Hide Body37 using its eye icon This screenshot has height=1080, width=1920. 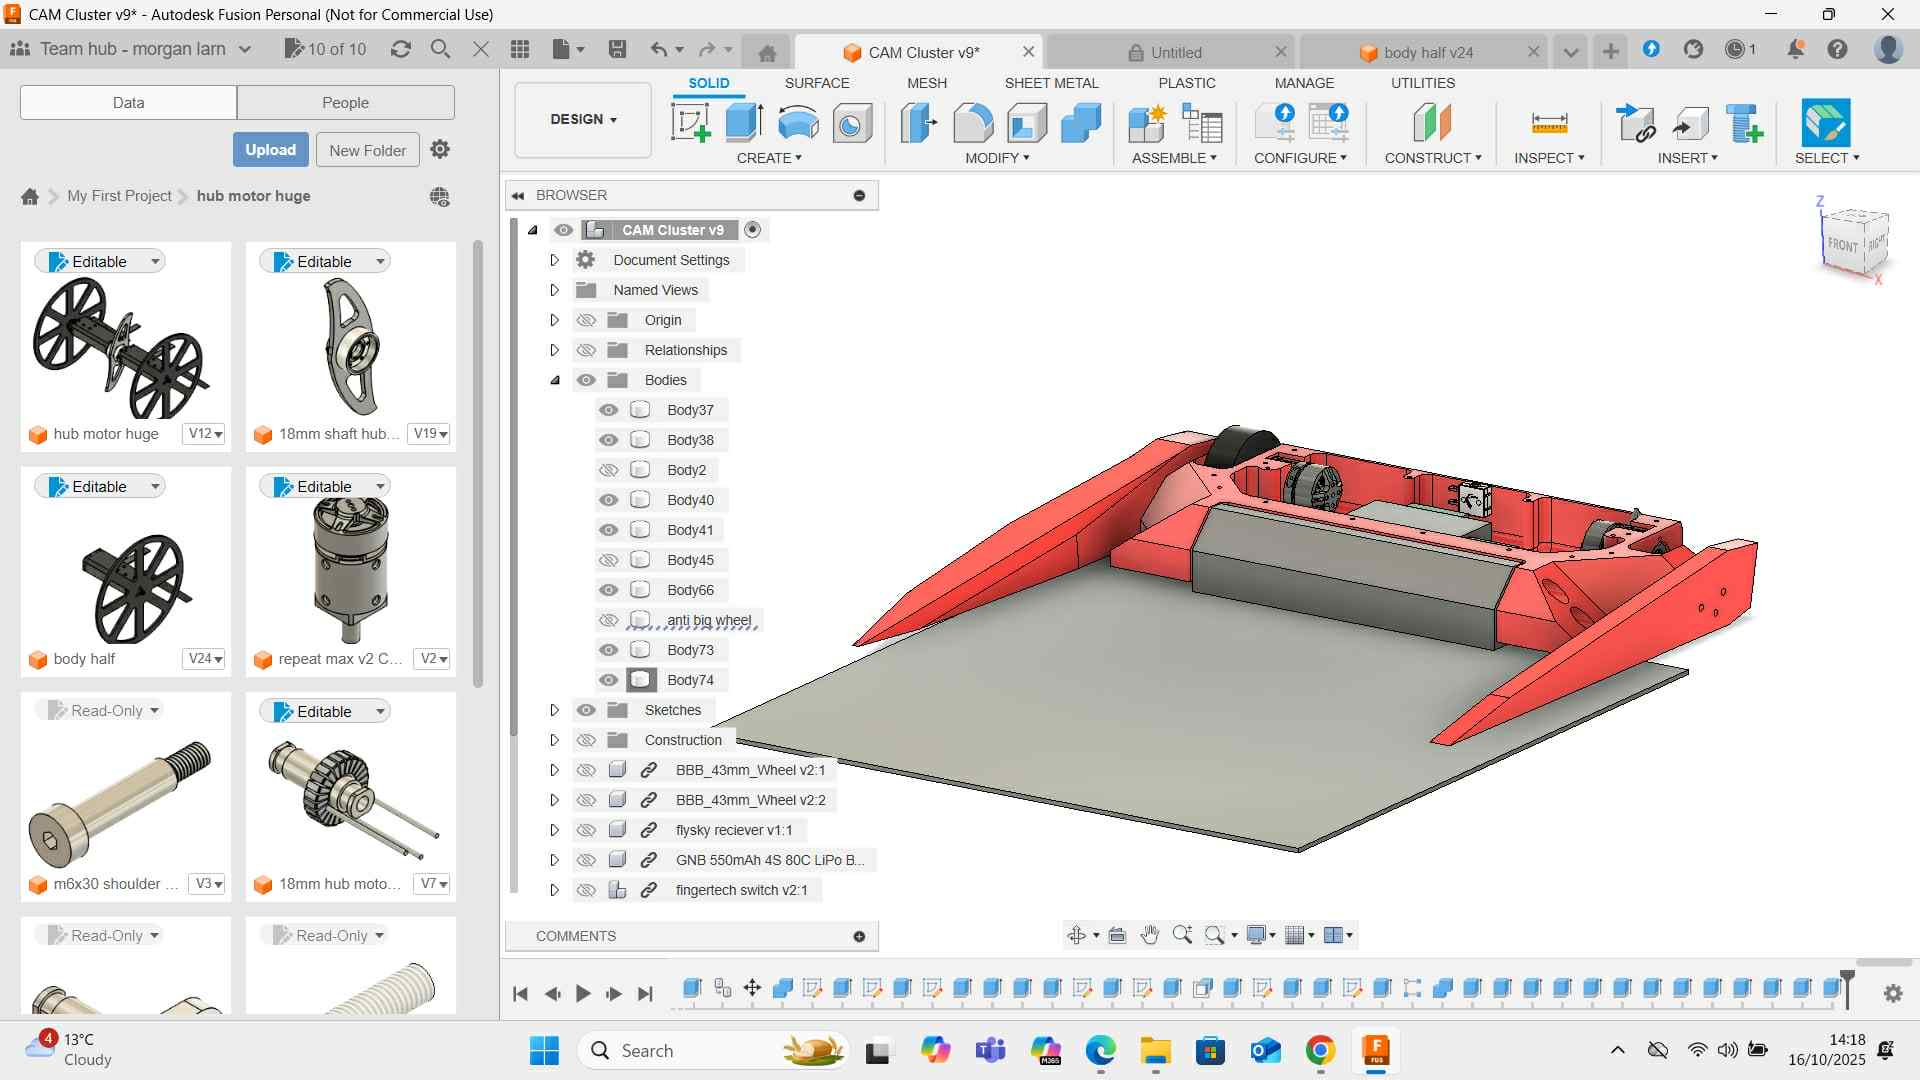pyautogui.click(x=608, y=410)
